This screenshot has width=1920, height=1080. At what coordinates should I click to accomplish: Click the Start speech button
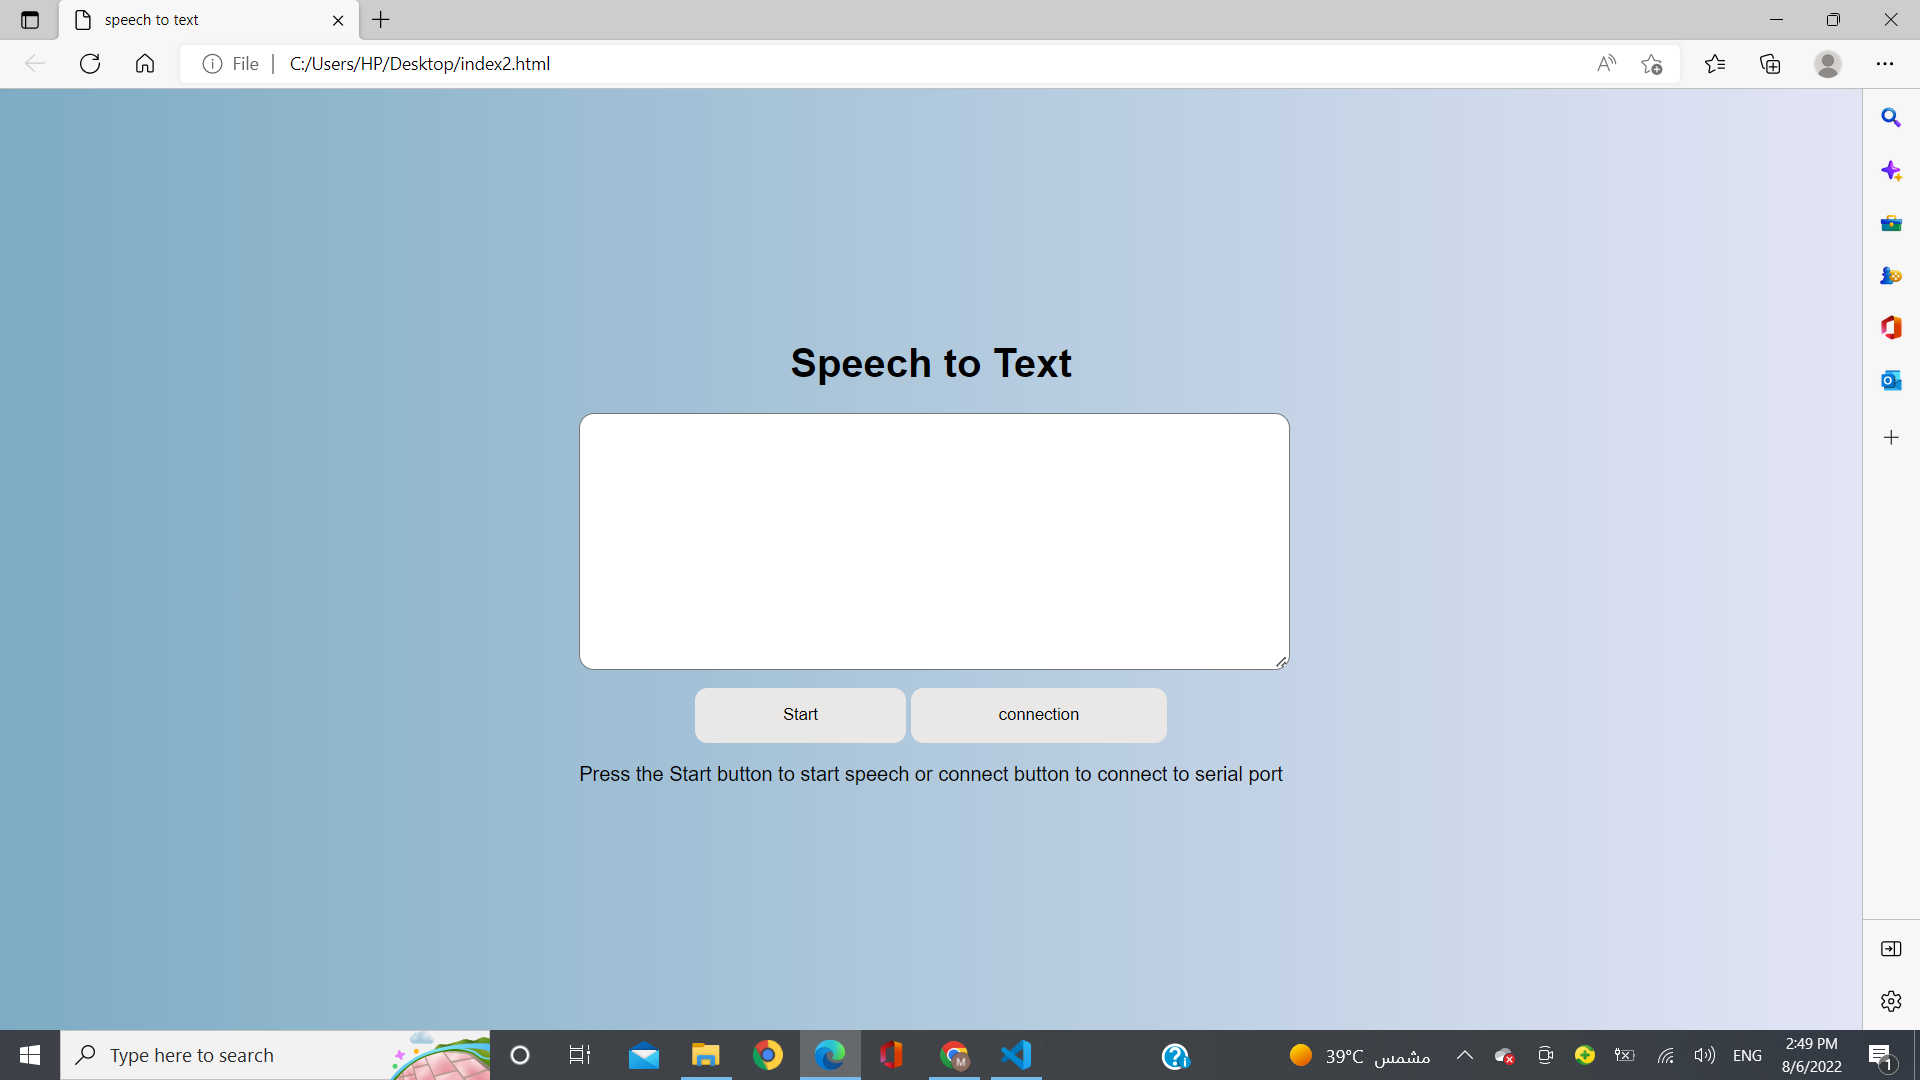(x=800, y=715)
